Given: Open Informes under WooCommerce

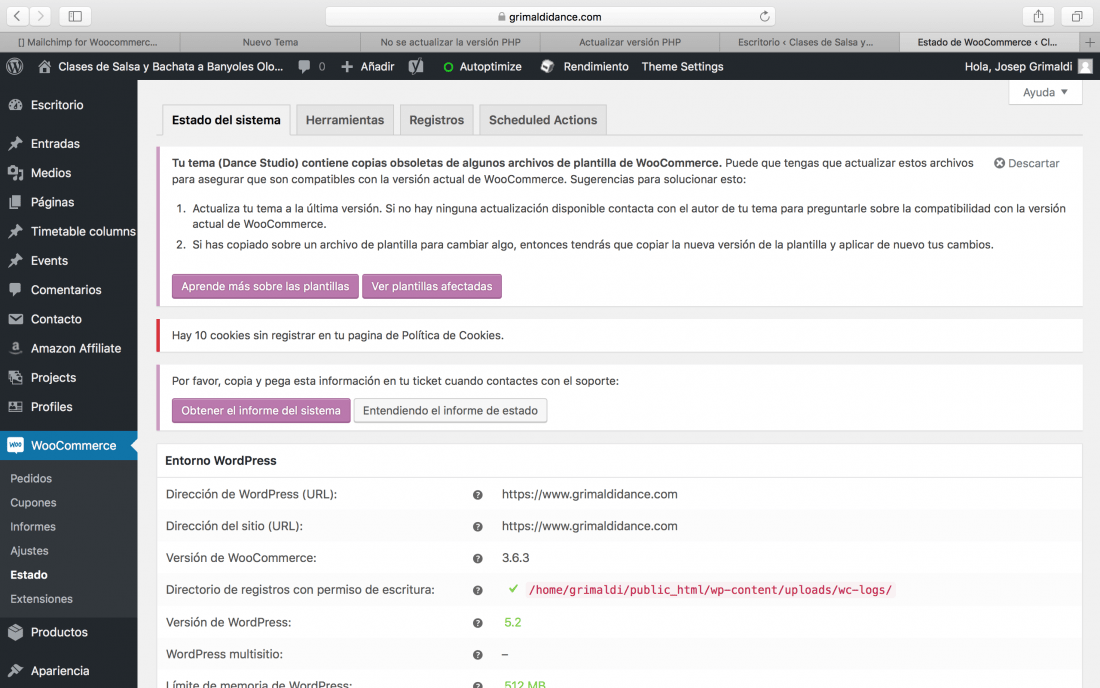Looking at the screenshot, I should point(33,527).
